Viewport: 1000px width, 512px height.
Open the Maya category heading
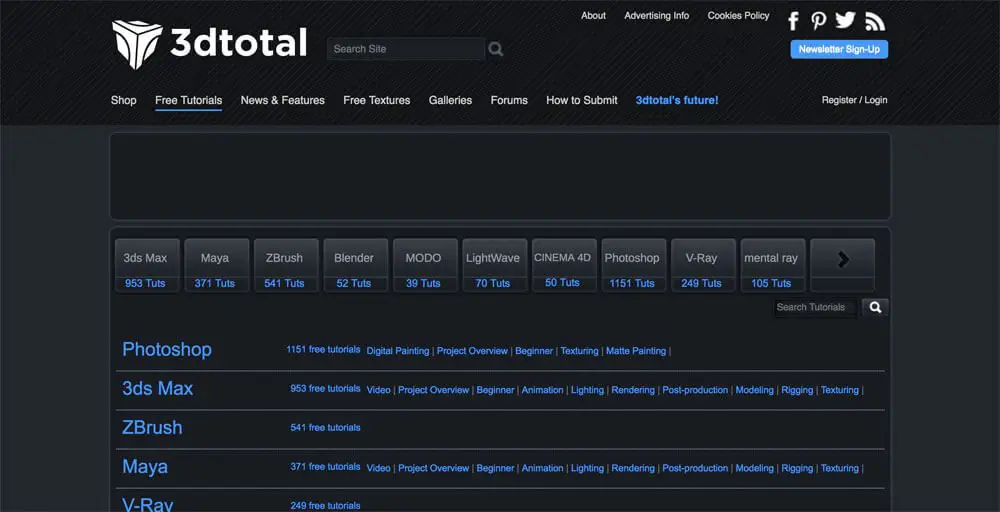[x=145, y=467]
